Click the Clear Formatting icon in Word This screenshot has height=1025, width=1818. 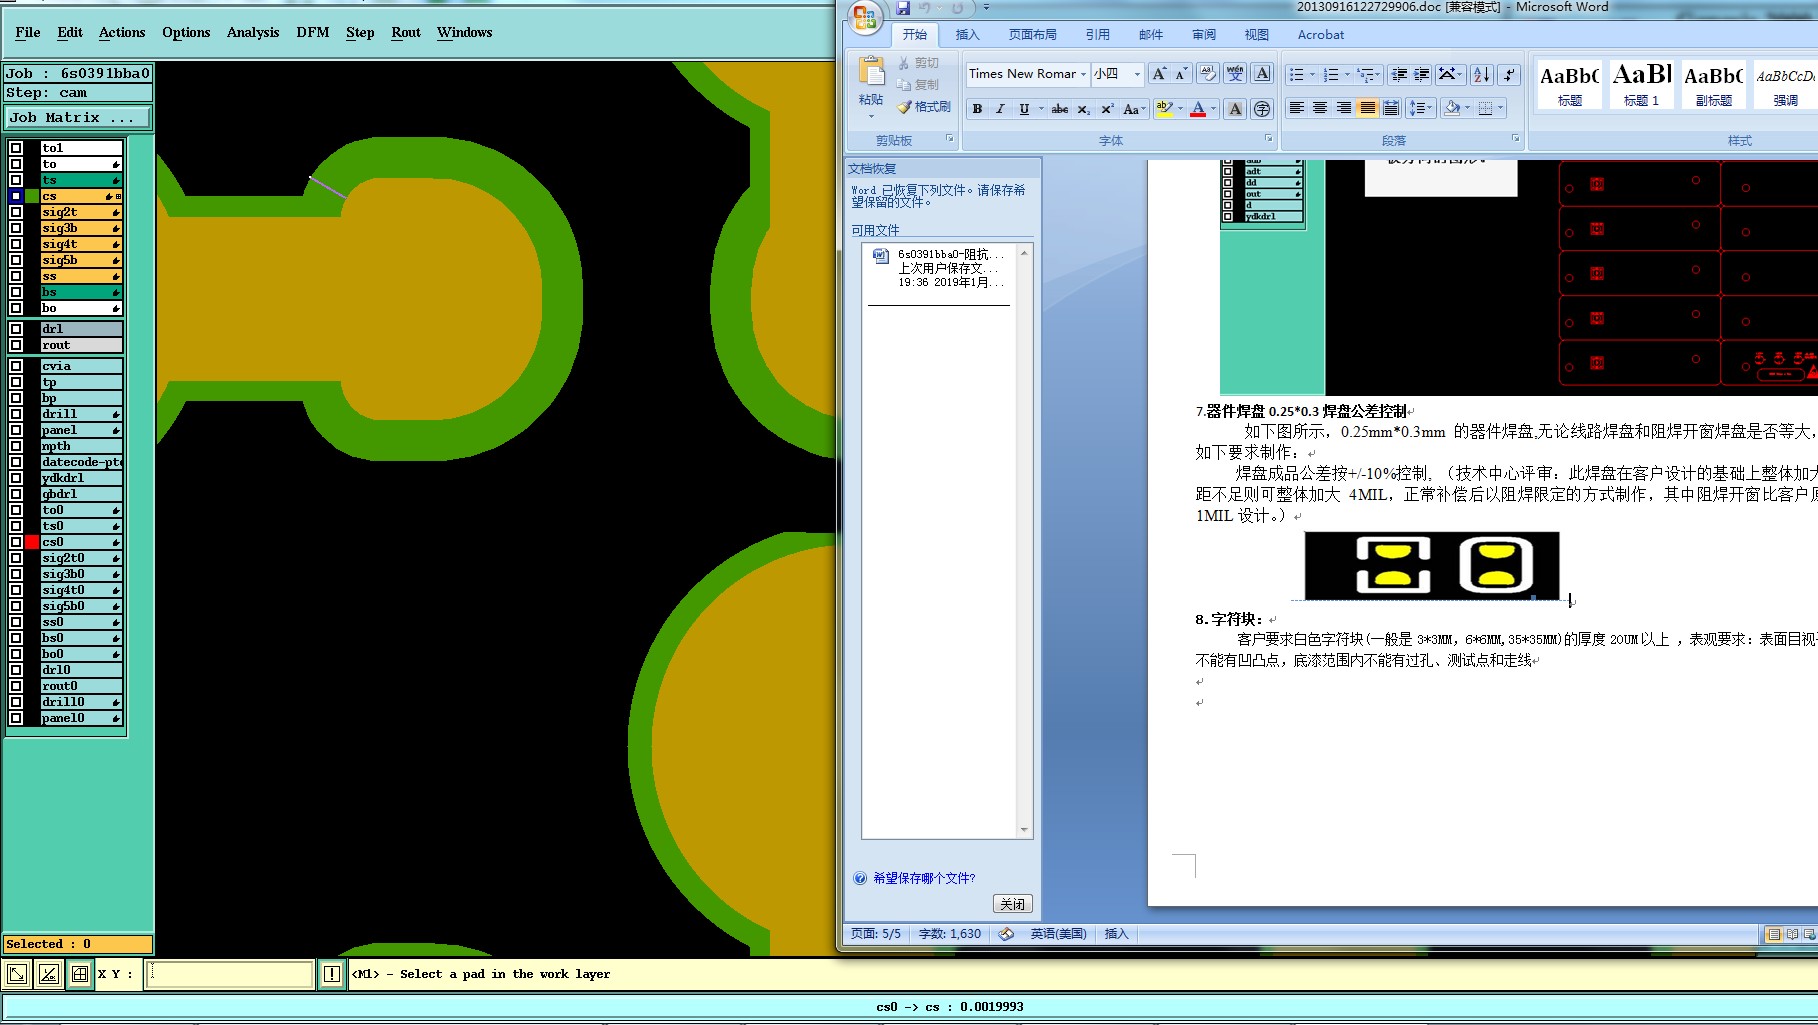pos(1208,74)
